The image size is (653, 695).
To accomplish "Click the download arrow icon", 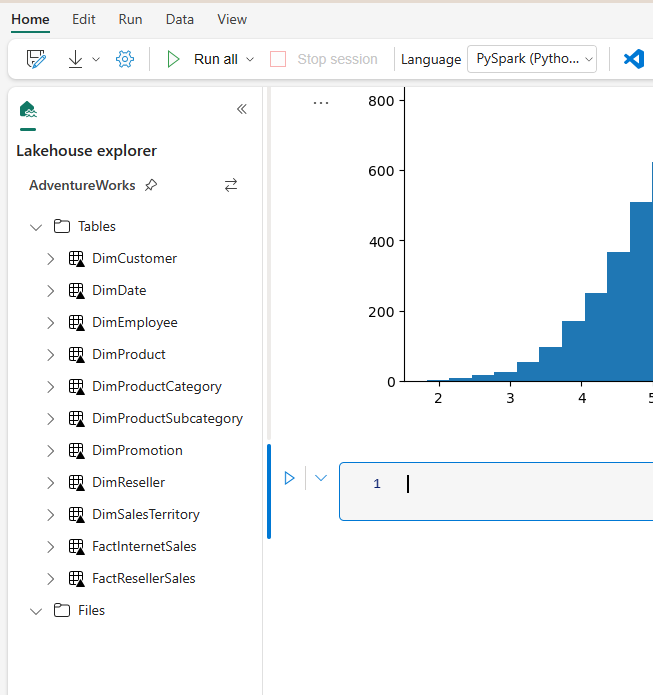I will (75, 59).
